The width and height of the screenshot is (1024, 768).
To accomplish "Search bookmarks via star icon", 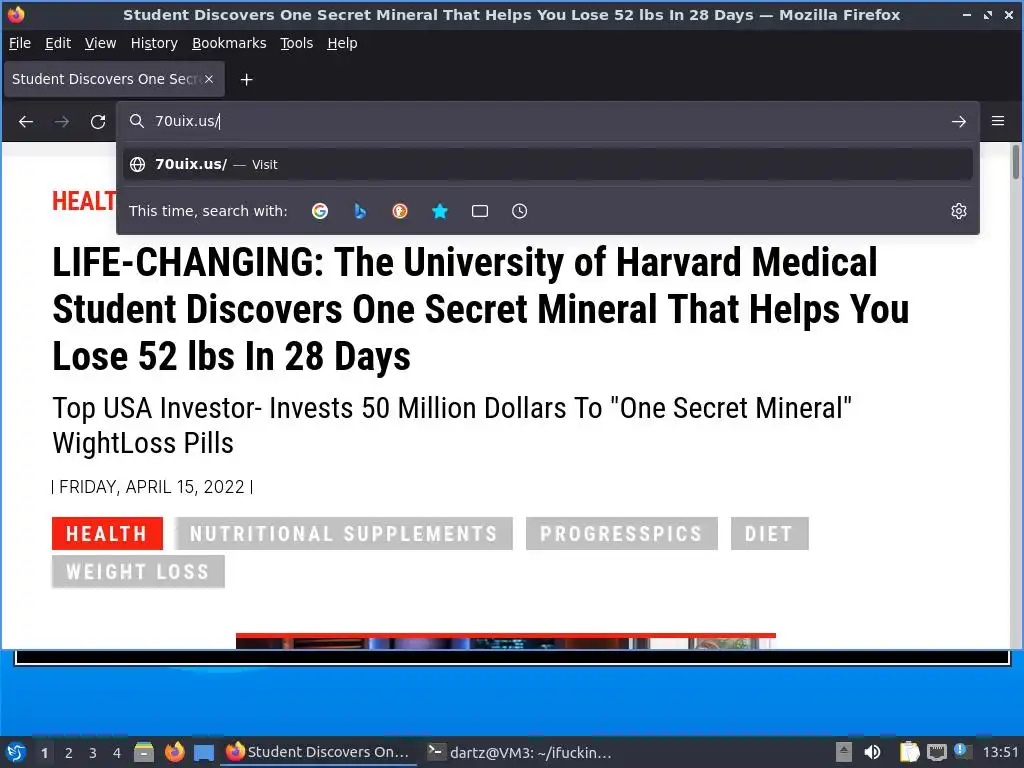I will click(440, 211).
